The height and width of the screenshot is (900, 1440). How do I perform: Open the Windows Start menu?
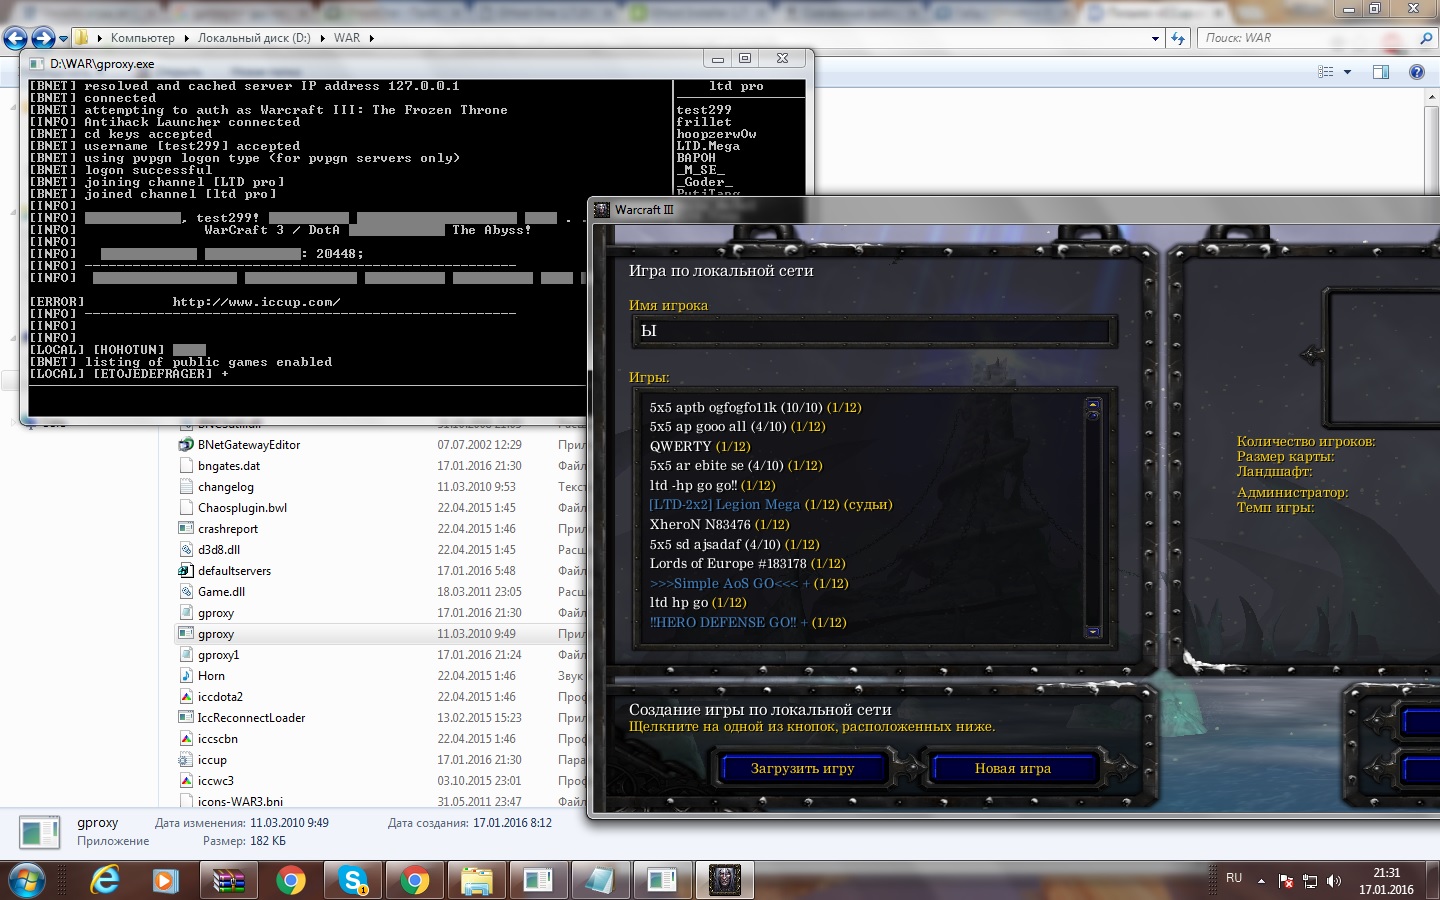pyautogui.click(x=26, y=881)
